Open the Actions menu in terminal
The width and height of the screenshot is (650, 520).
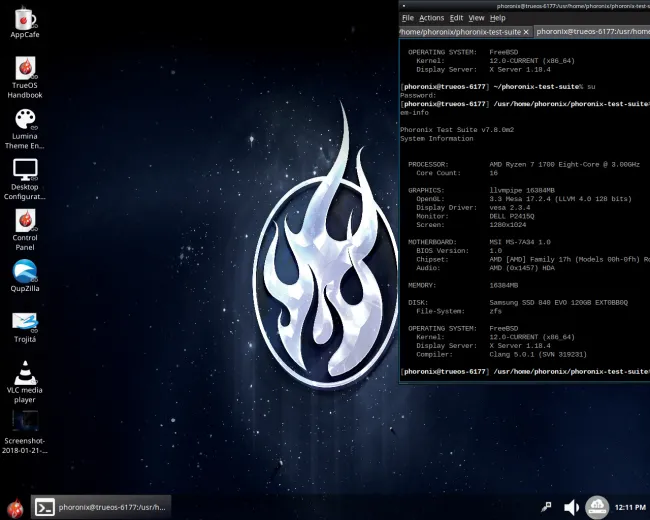pyautogui.click(x=432, y=18)
